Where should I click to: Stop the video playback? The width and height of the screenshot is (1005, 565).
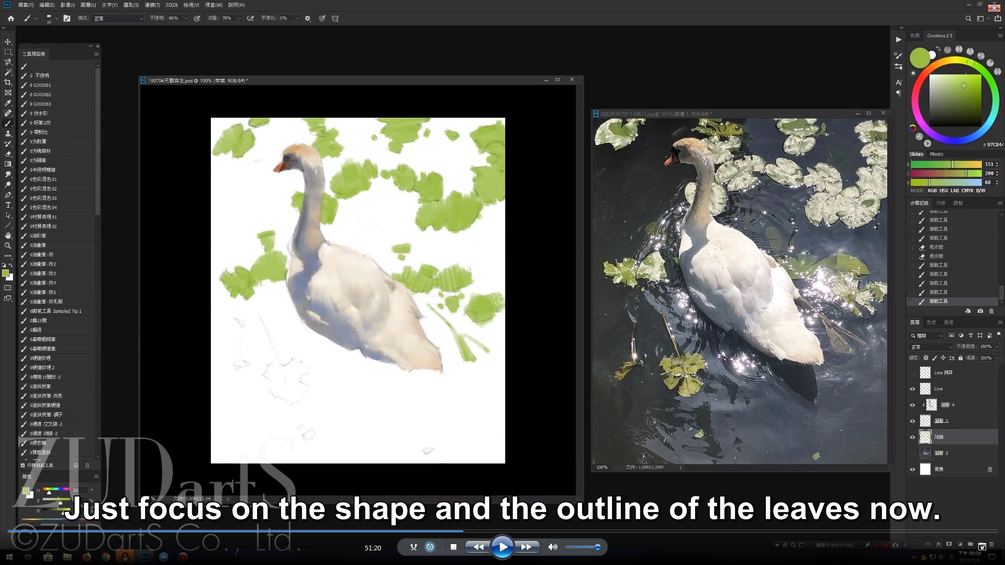453,546
